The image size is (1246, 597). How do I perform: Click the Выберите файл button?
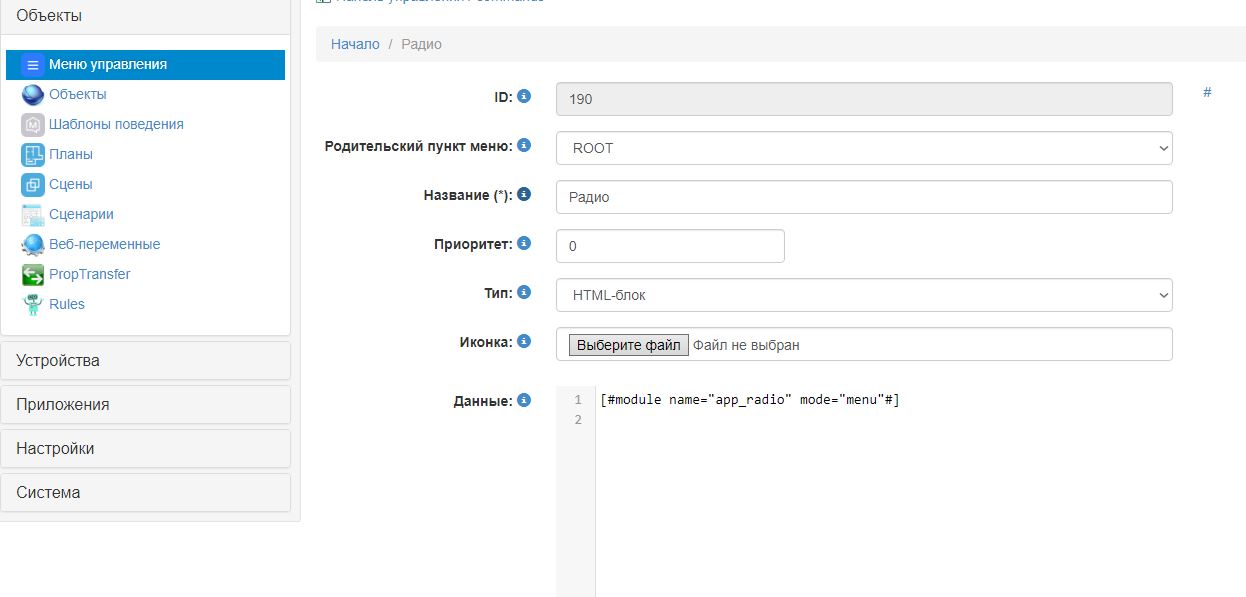click(x=628, y=345)
